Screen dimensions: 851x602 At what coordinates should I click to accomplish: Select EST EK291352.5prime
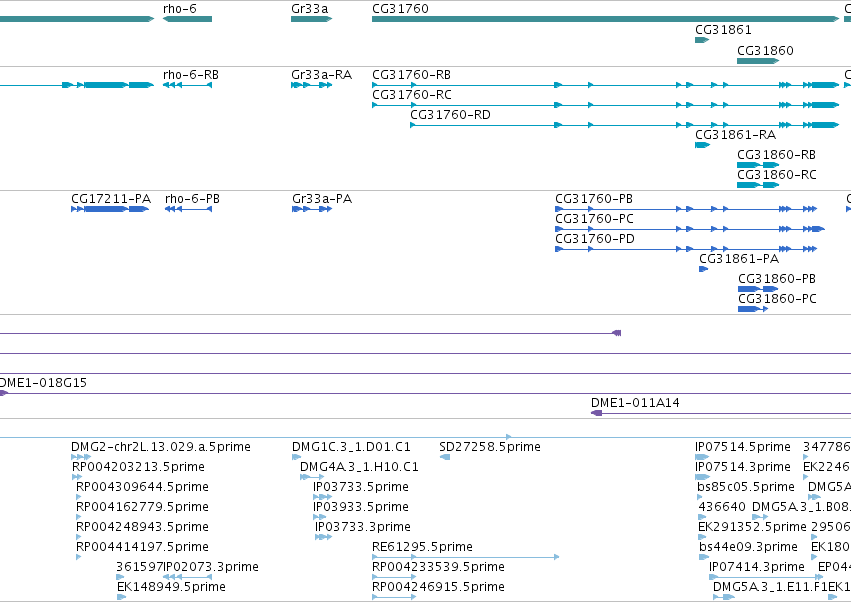pyautogui.click(x=701, y=537)
